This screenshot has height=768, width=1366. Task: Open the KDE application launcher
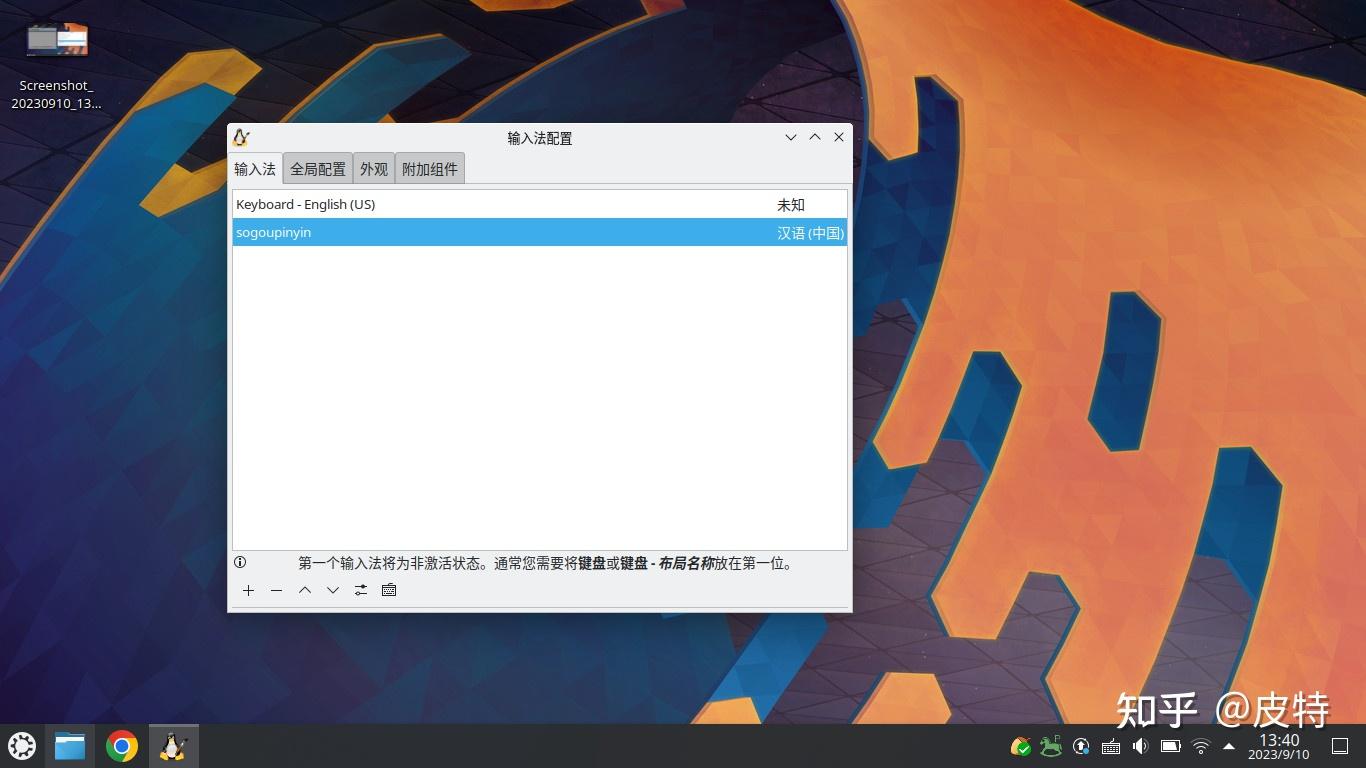[22, 746]
